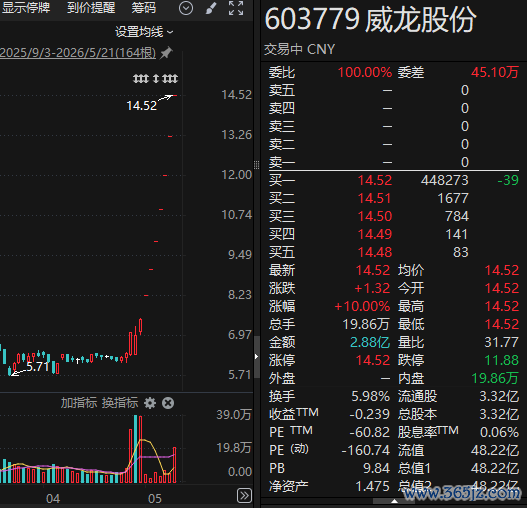Enter fullscreen chart mode

point(236,8)
